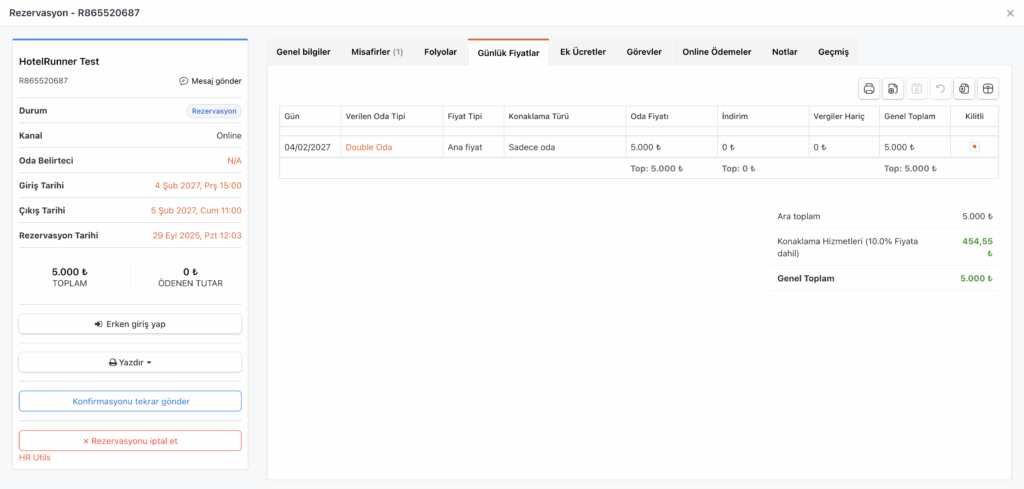Open the Yazdır print dropdown
Image resolution: width=1024 pixels, height=489 pixels.
130,362
